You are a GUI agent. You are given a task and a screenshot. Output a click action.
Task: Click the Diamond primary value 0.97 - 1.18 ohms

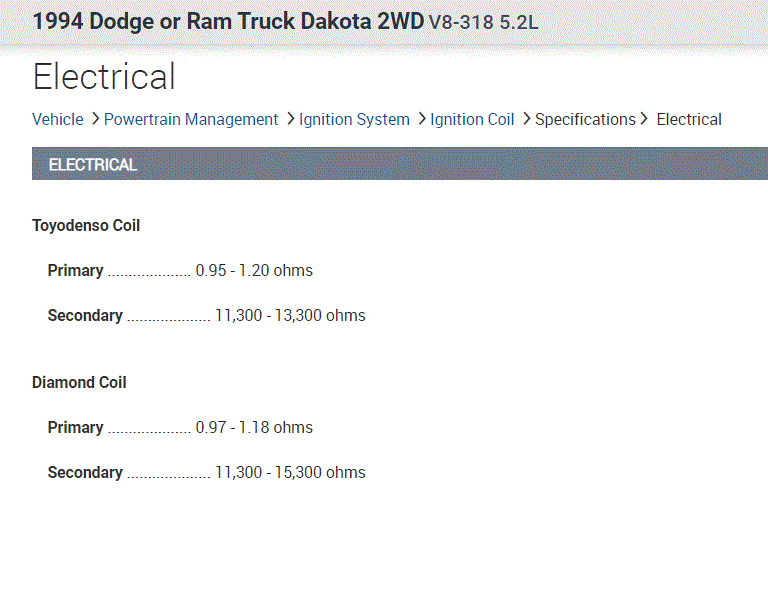[x=254, y=427]
